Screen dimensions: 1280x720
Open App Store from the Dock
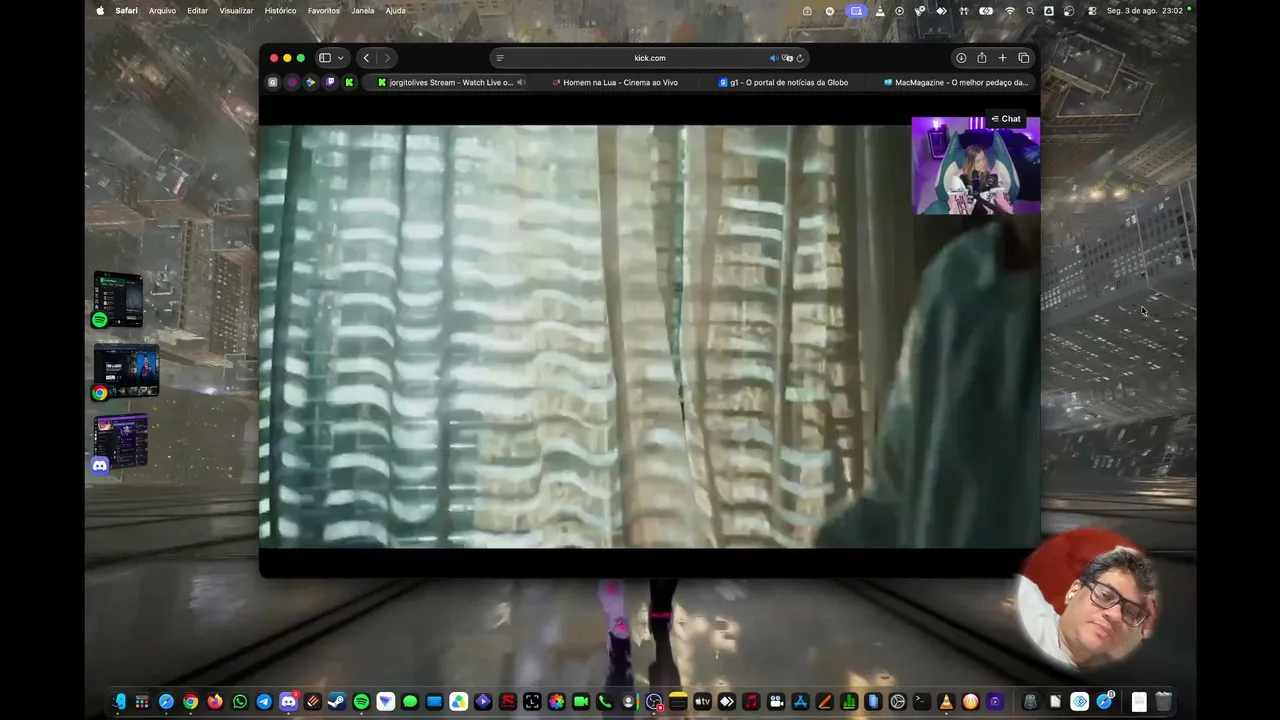click(800, 702)
